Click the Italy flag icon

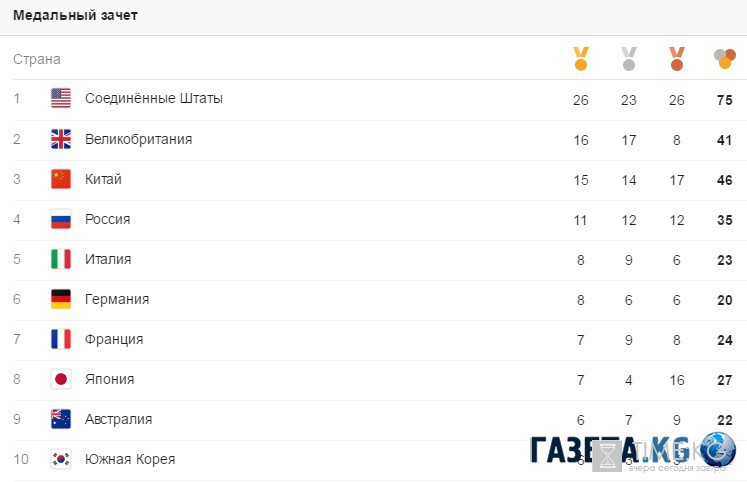[61, 259]
